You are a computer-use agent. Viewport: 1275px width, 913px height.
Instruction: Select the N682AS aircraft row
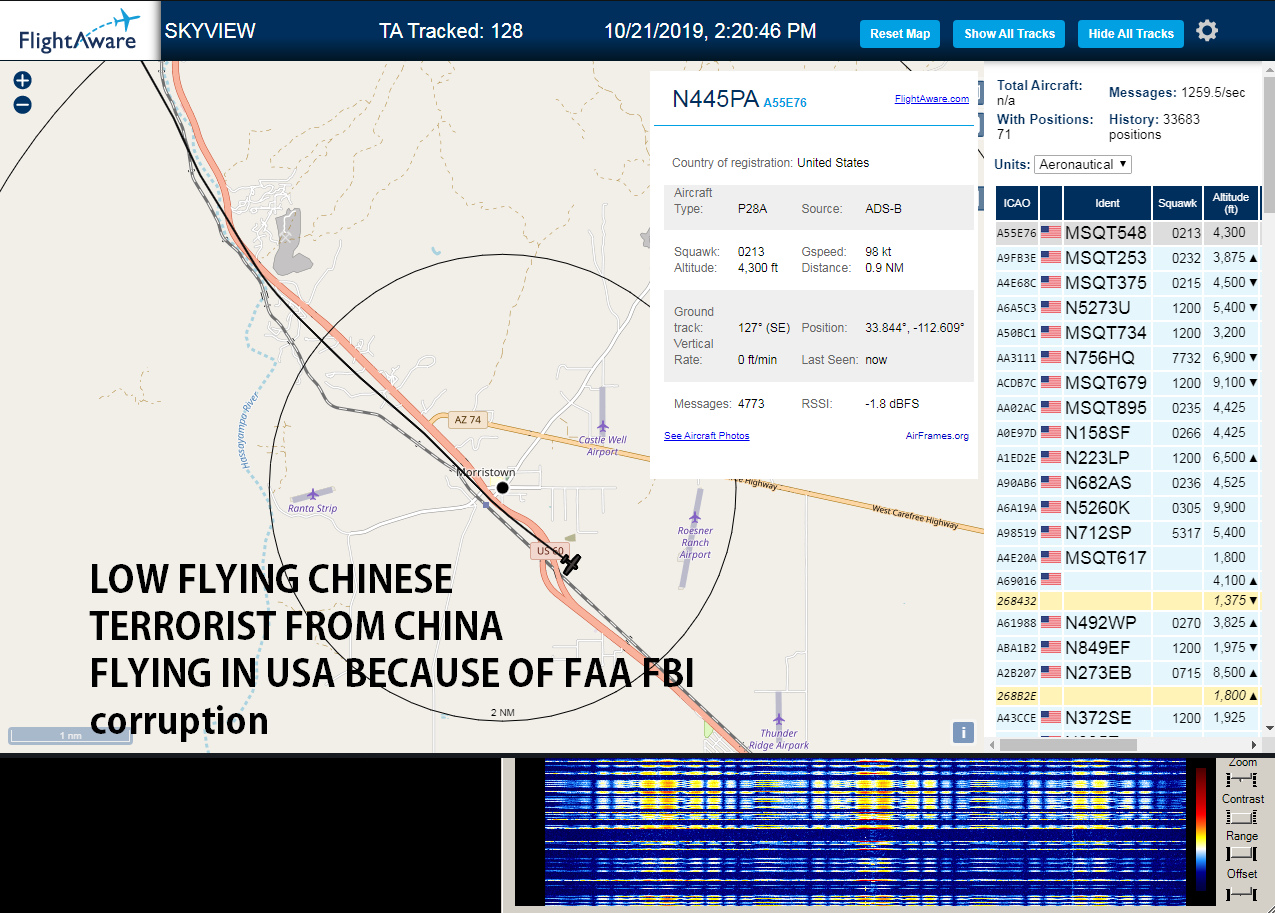point(1128,483)
